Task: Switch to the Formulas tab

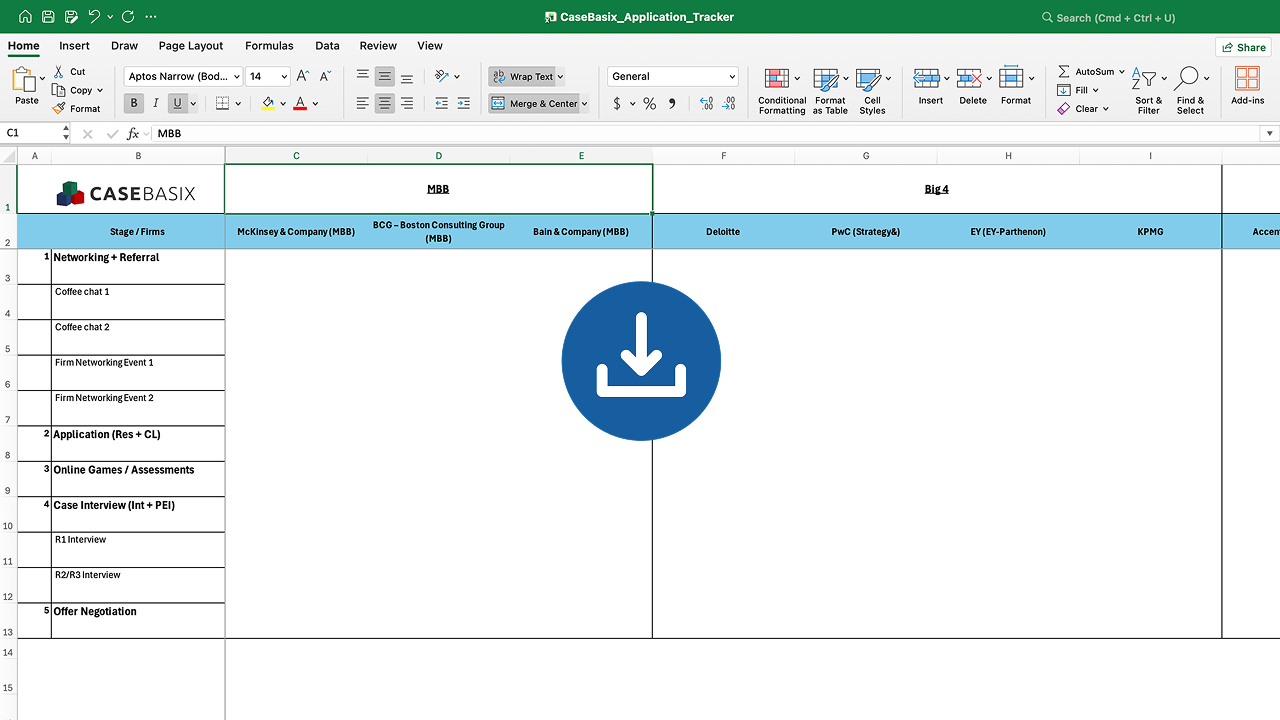Action: pyautogui.click(x=269, y=46)
